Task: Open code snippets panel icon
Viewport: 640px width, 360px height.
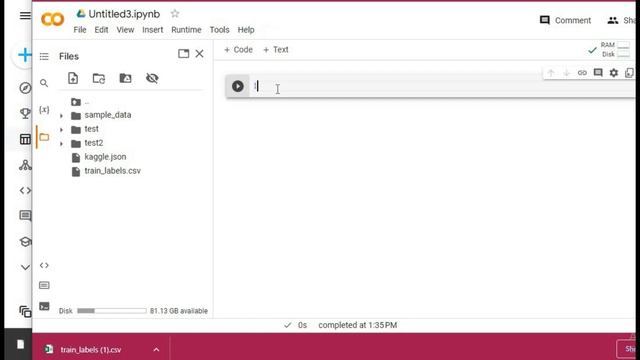Action: click(44, 265)
